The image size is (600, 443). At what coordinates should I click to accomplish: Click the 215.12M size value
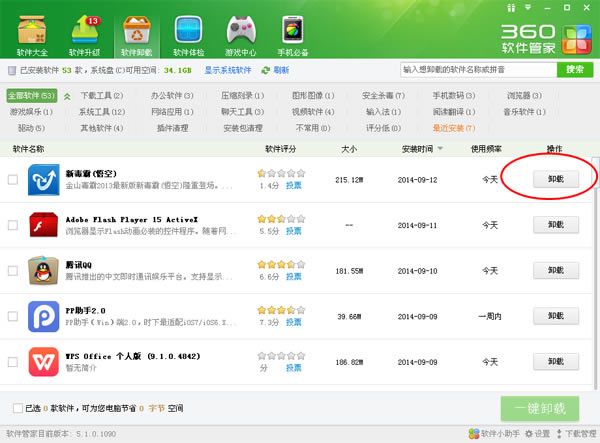coord(349,180)
